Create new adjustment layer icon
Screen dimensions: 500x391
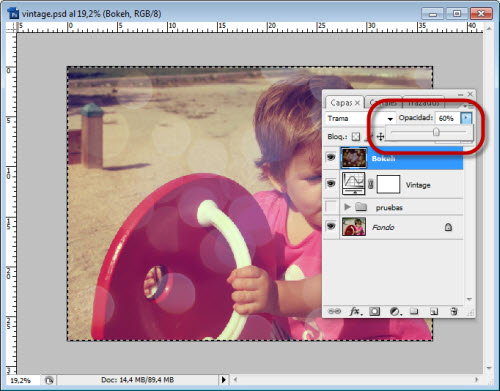tap(395, 312)
